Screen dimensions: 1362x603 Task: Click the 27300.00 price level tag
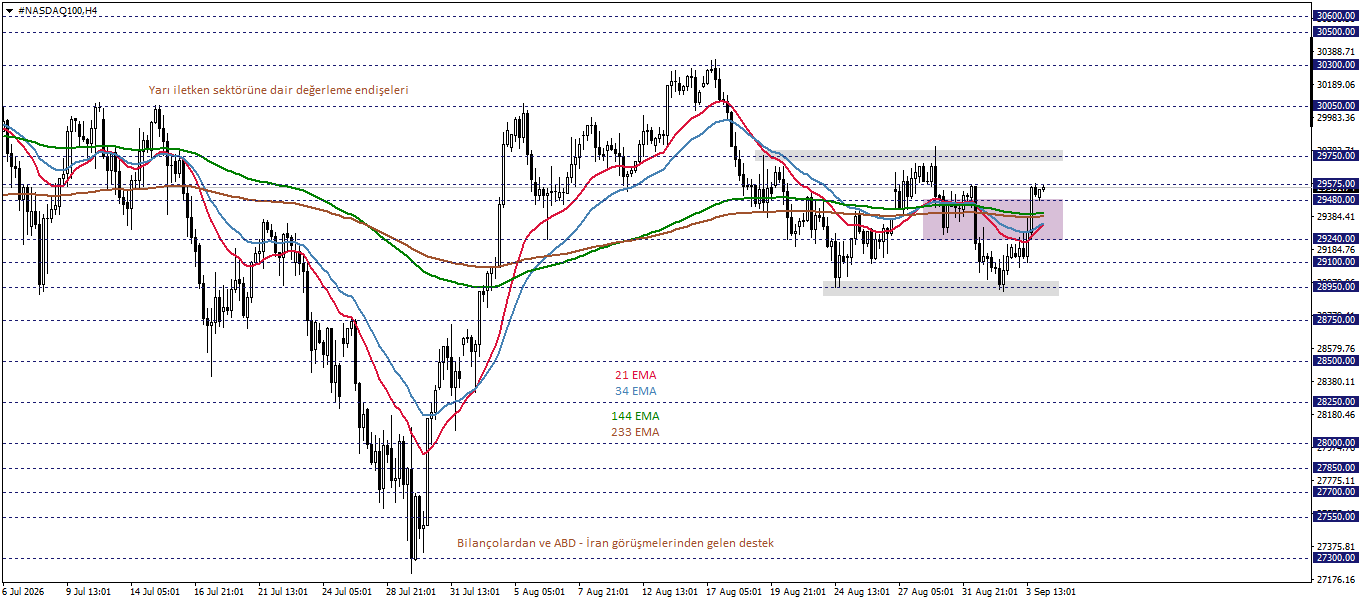(x=1337, y=558)
